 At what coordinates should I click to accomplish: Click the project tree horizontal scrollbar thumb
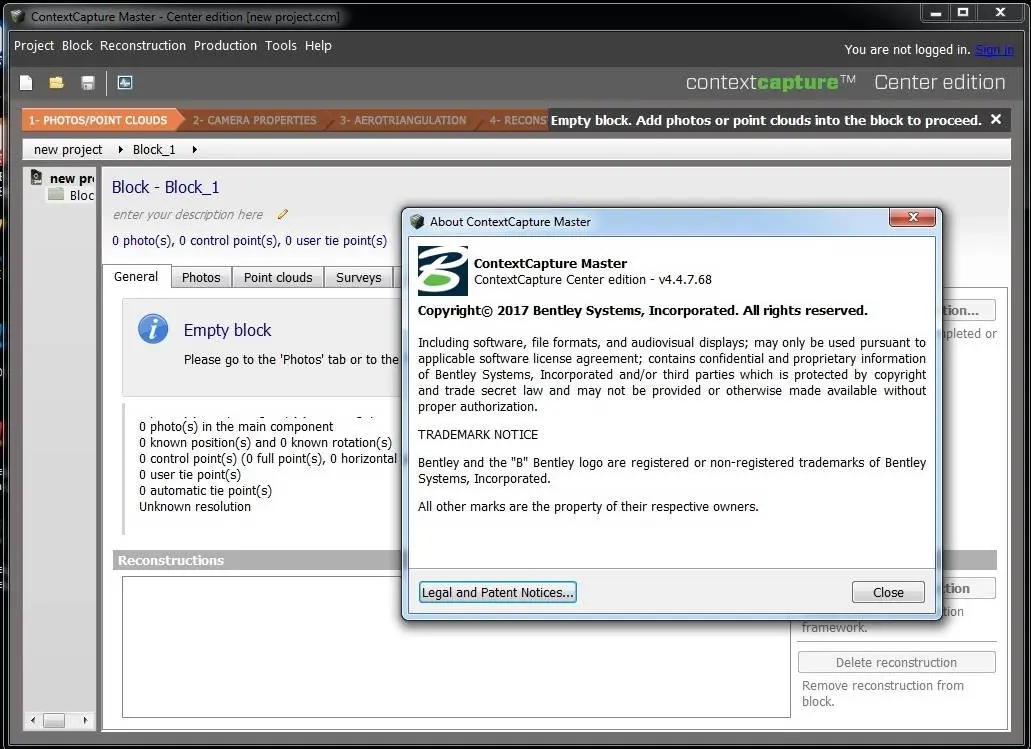(x=54, y=720)
